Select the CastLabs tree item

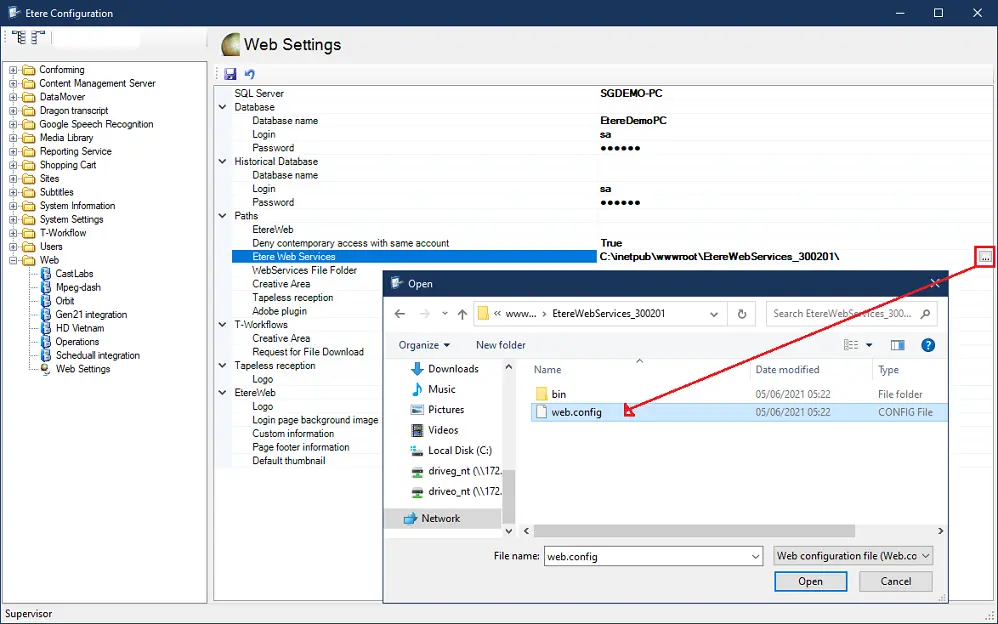click(x=74, y=274)
